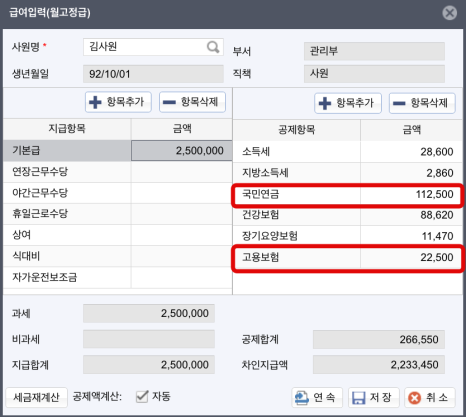Cancel with the 취소 button
This screenshot has height=417, width=466.
click(x=430, y=397)
